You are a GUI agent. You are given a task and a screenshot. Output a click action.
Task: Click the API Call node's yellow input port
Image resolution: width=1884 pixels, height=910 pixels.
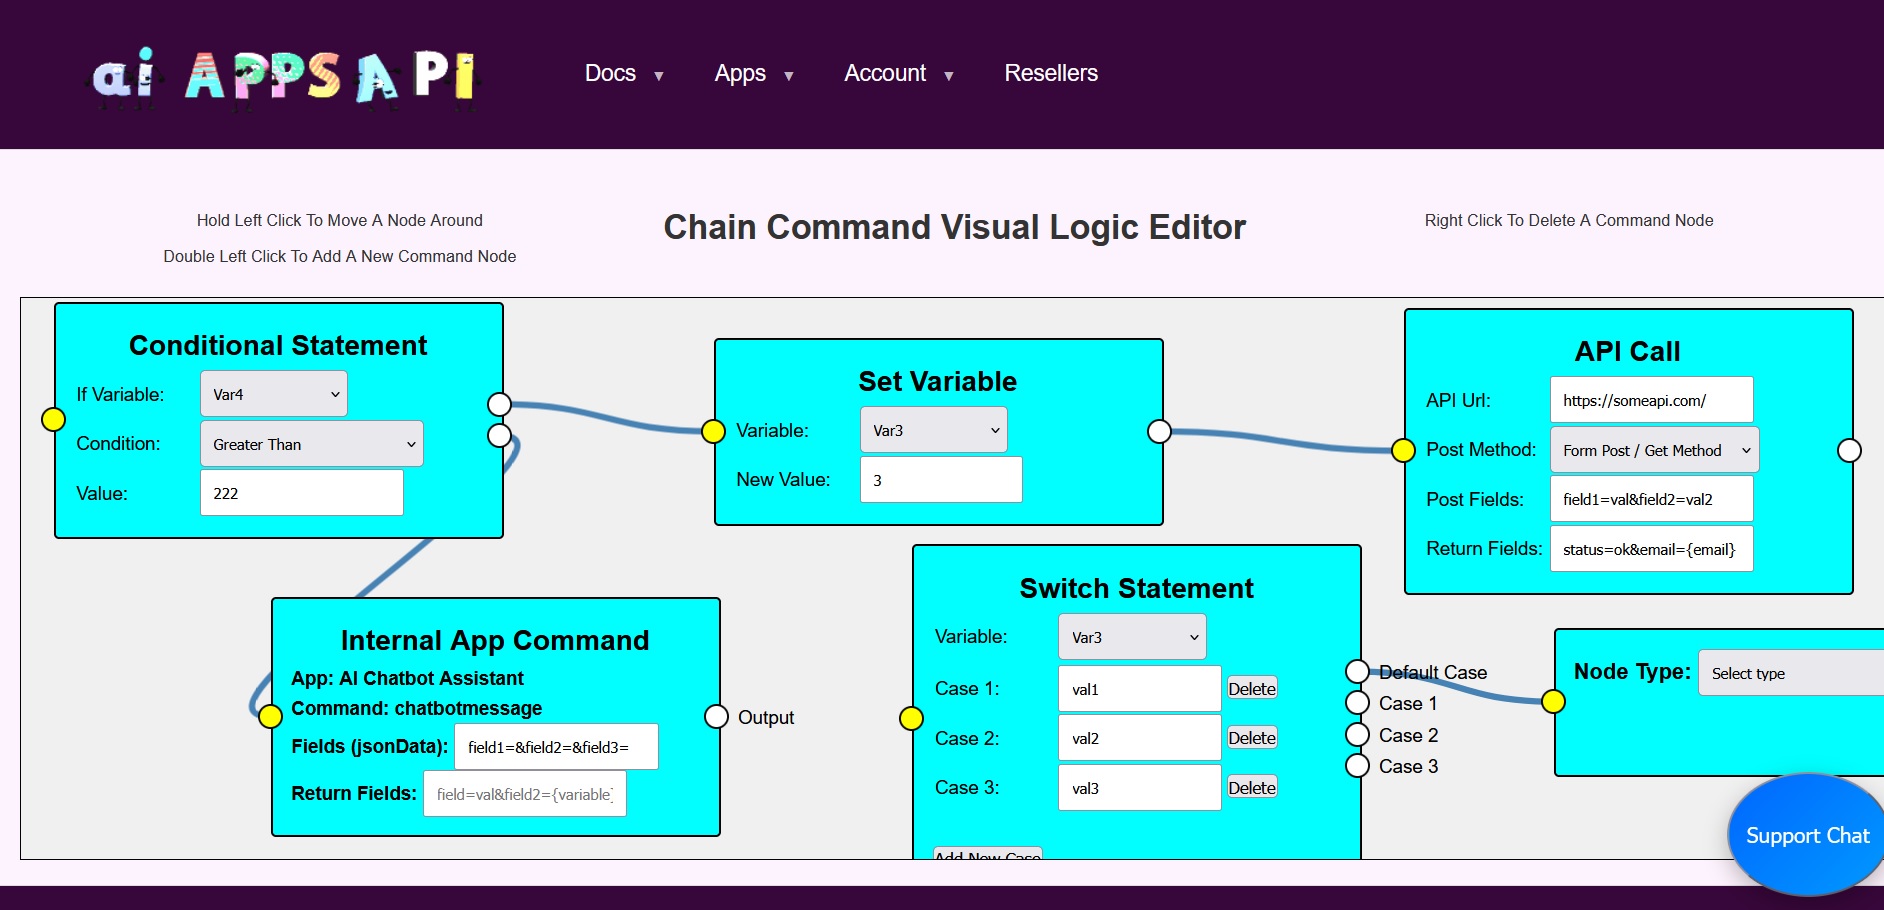click(x=1404, y=450)
